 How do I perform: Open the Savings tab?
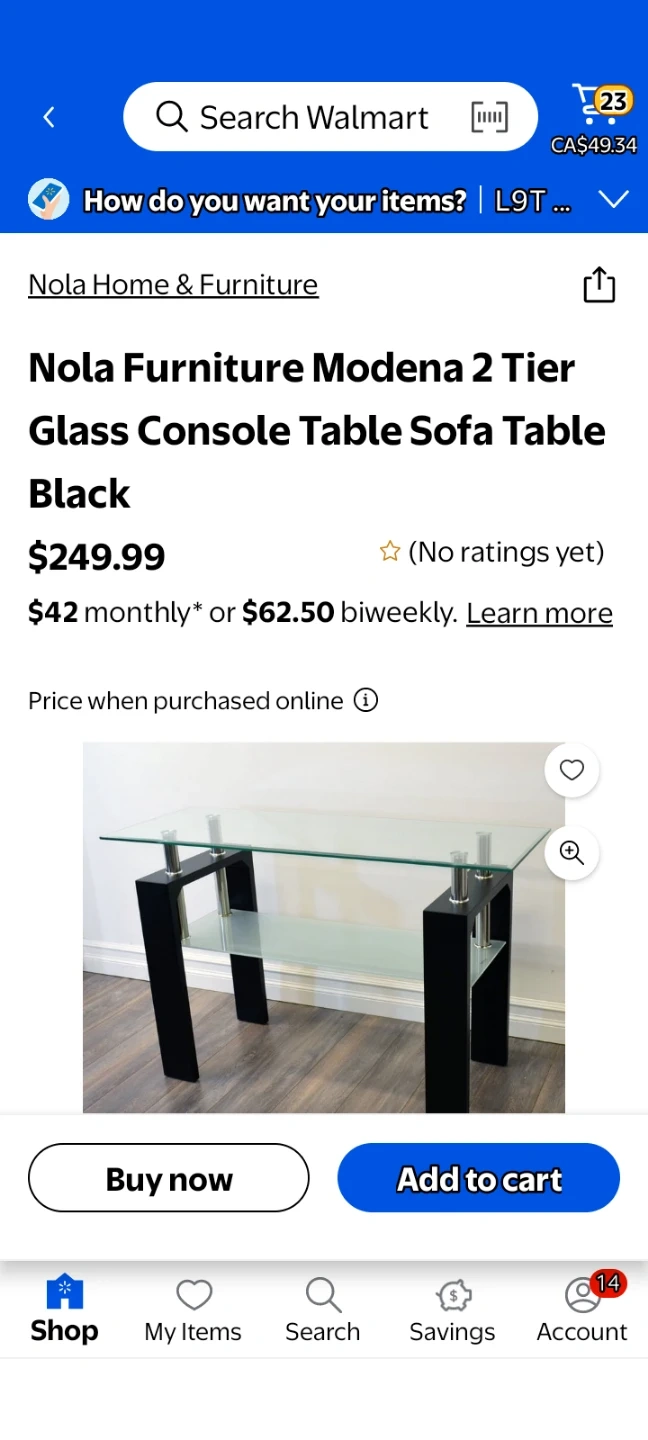(x=452, y=1310)
